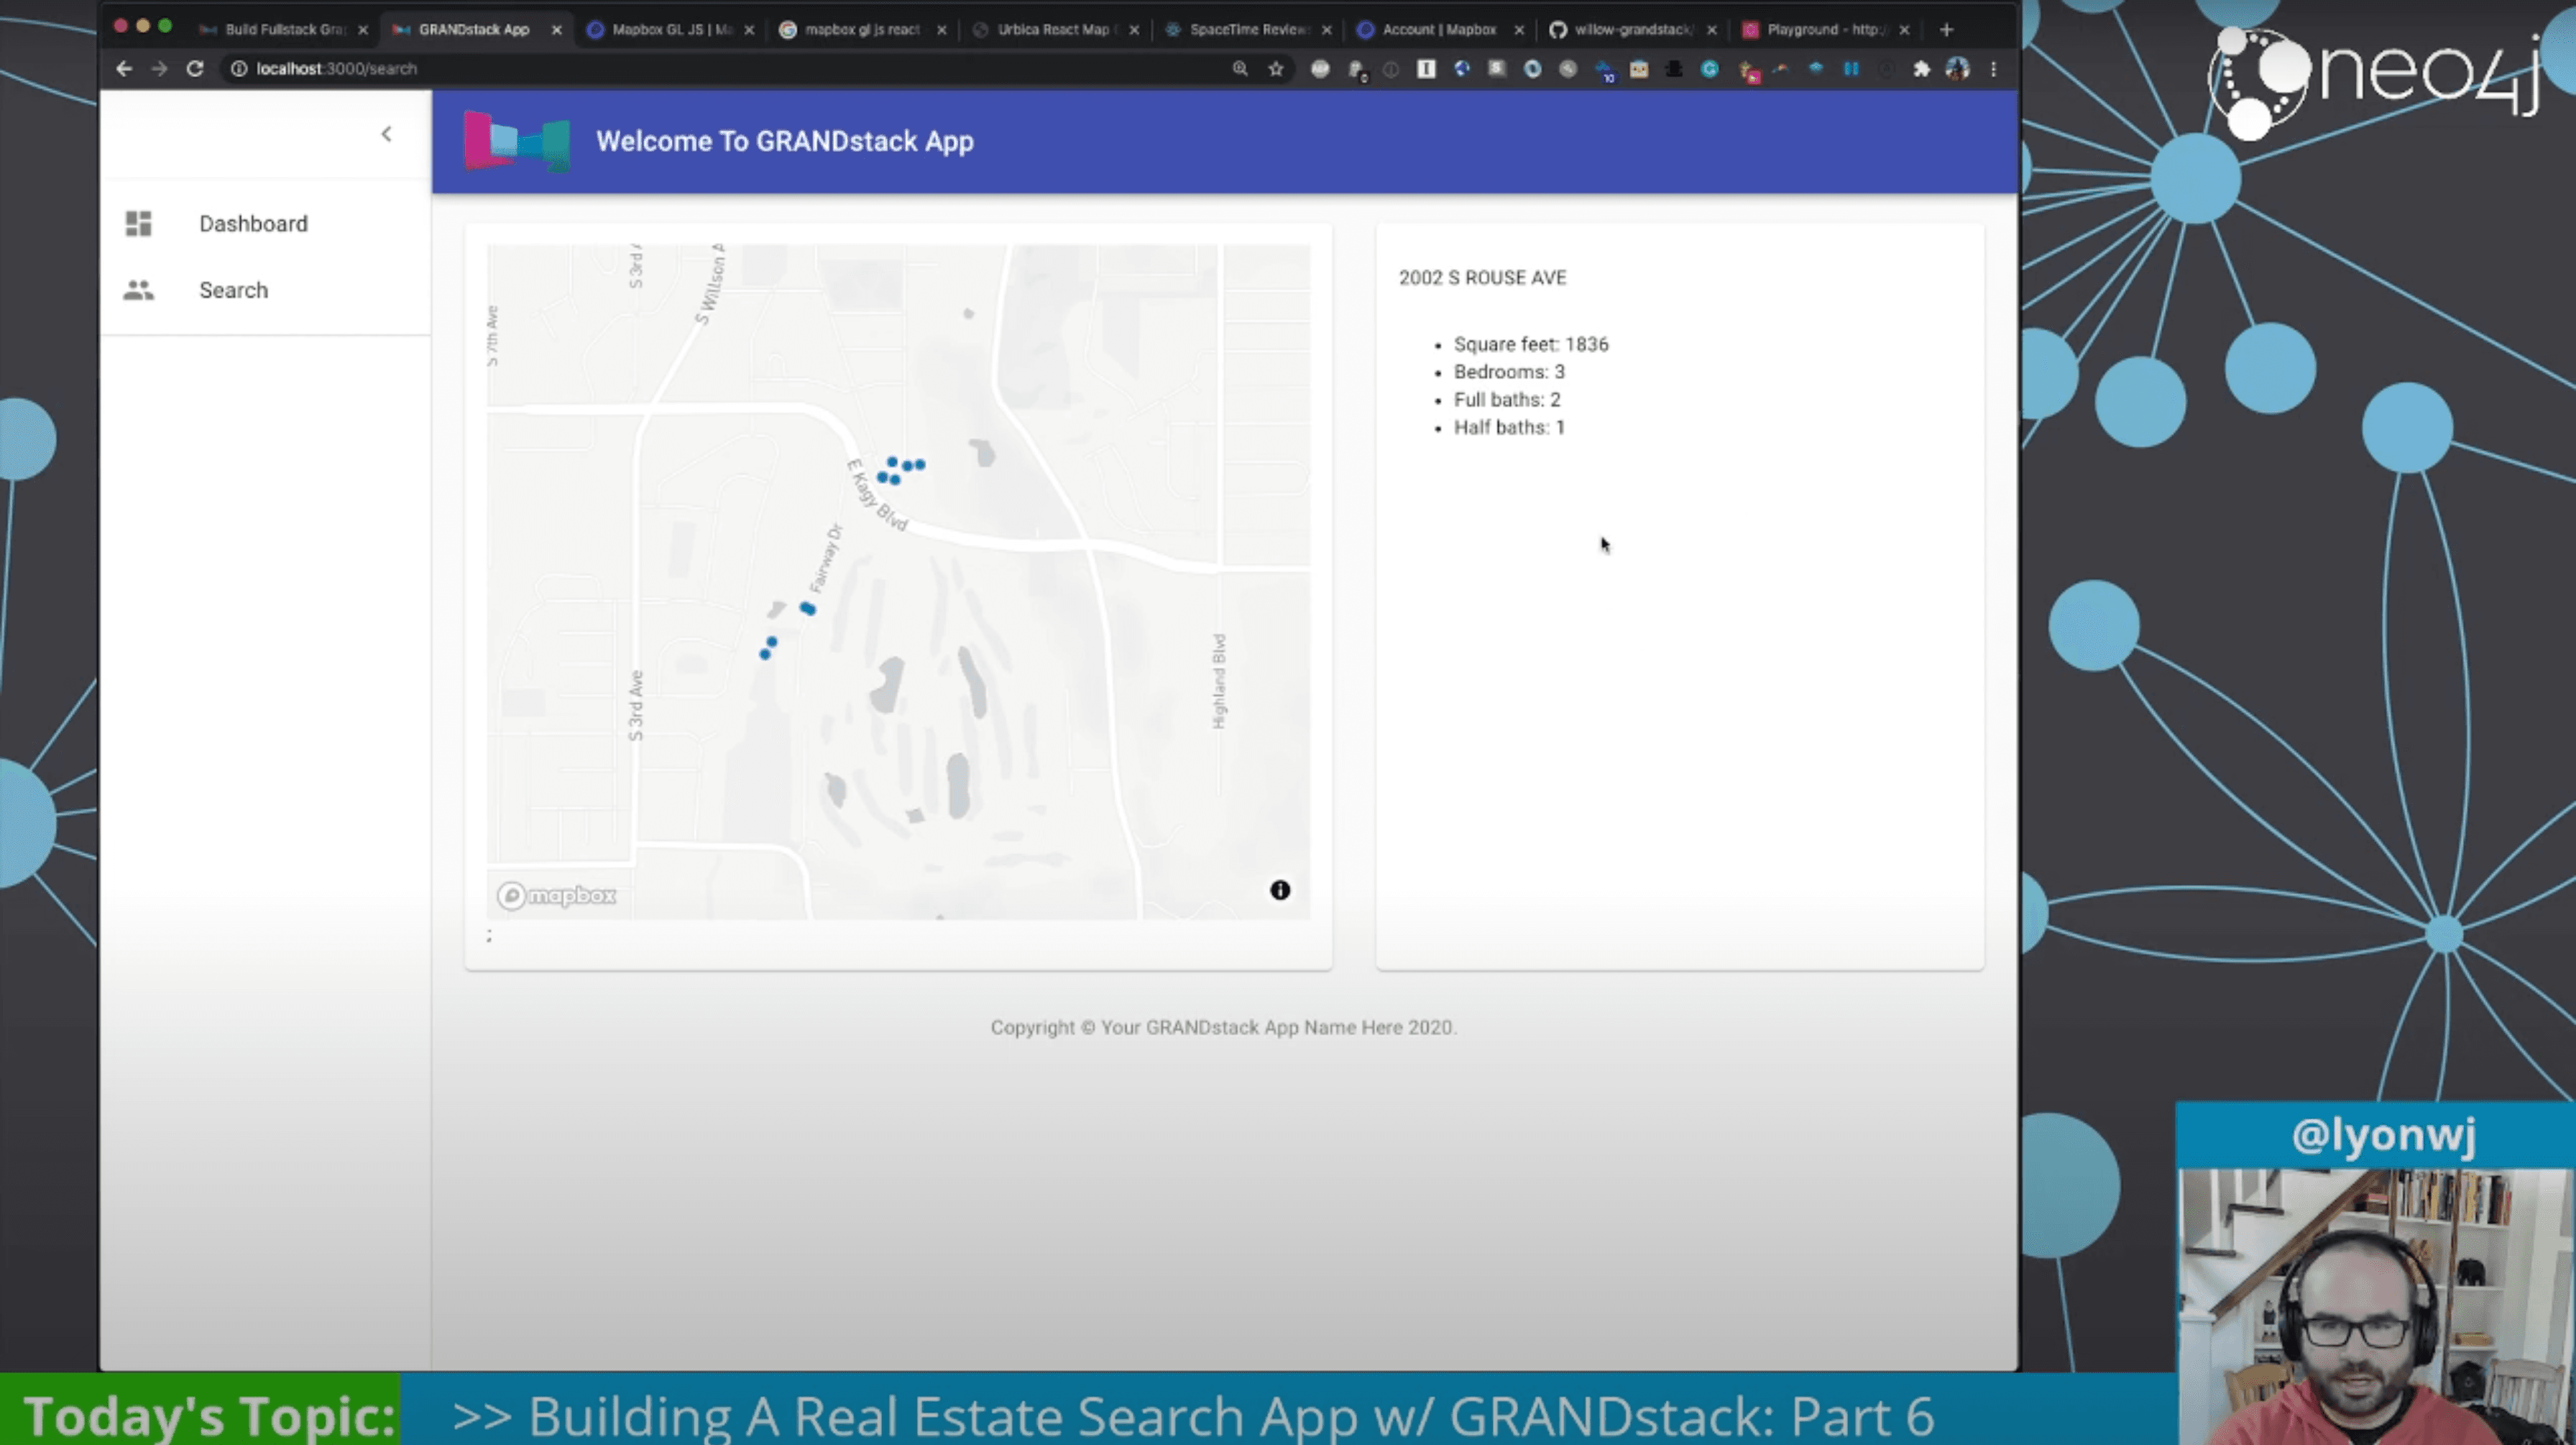Open the willow-grandstack GitHub tab

click(x=1630, y=30)
